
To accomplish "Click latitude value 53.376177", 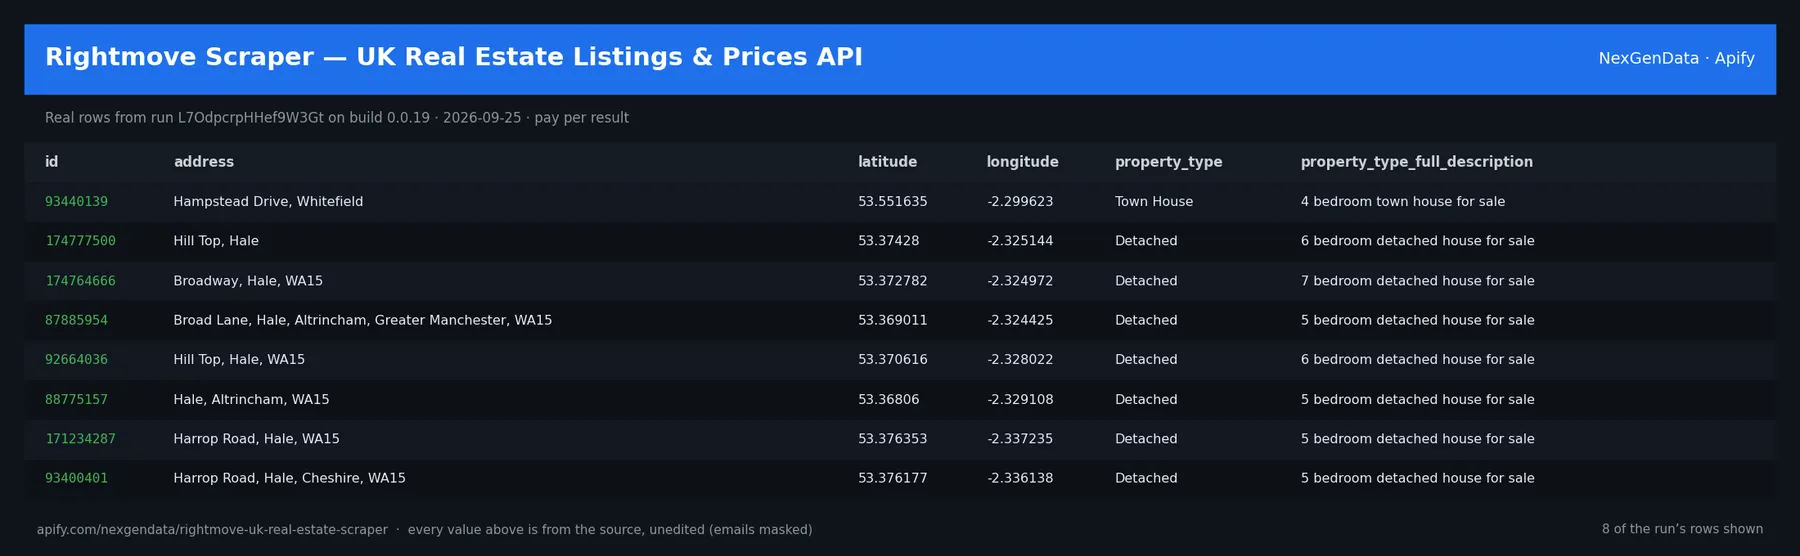I will [x=892, y=479].
